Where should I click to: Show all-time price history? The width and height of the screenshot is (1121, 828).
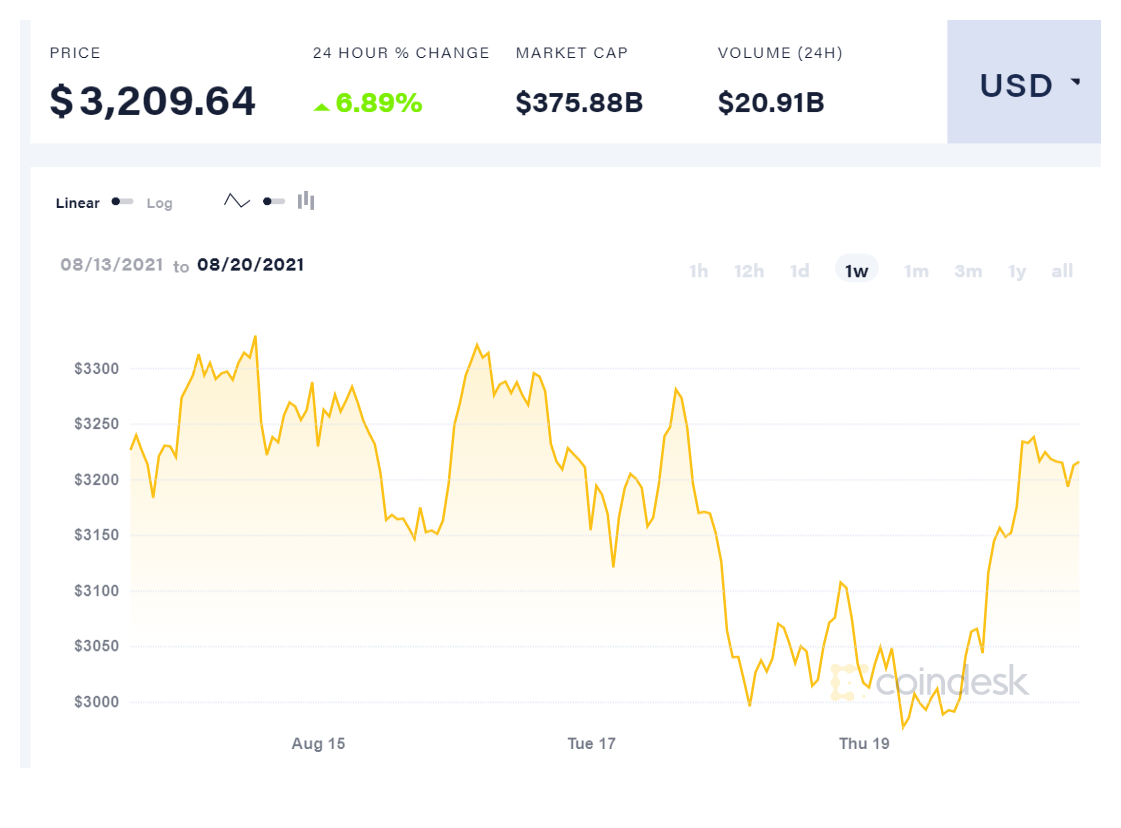(1062, 271)
